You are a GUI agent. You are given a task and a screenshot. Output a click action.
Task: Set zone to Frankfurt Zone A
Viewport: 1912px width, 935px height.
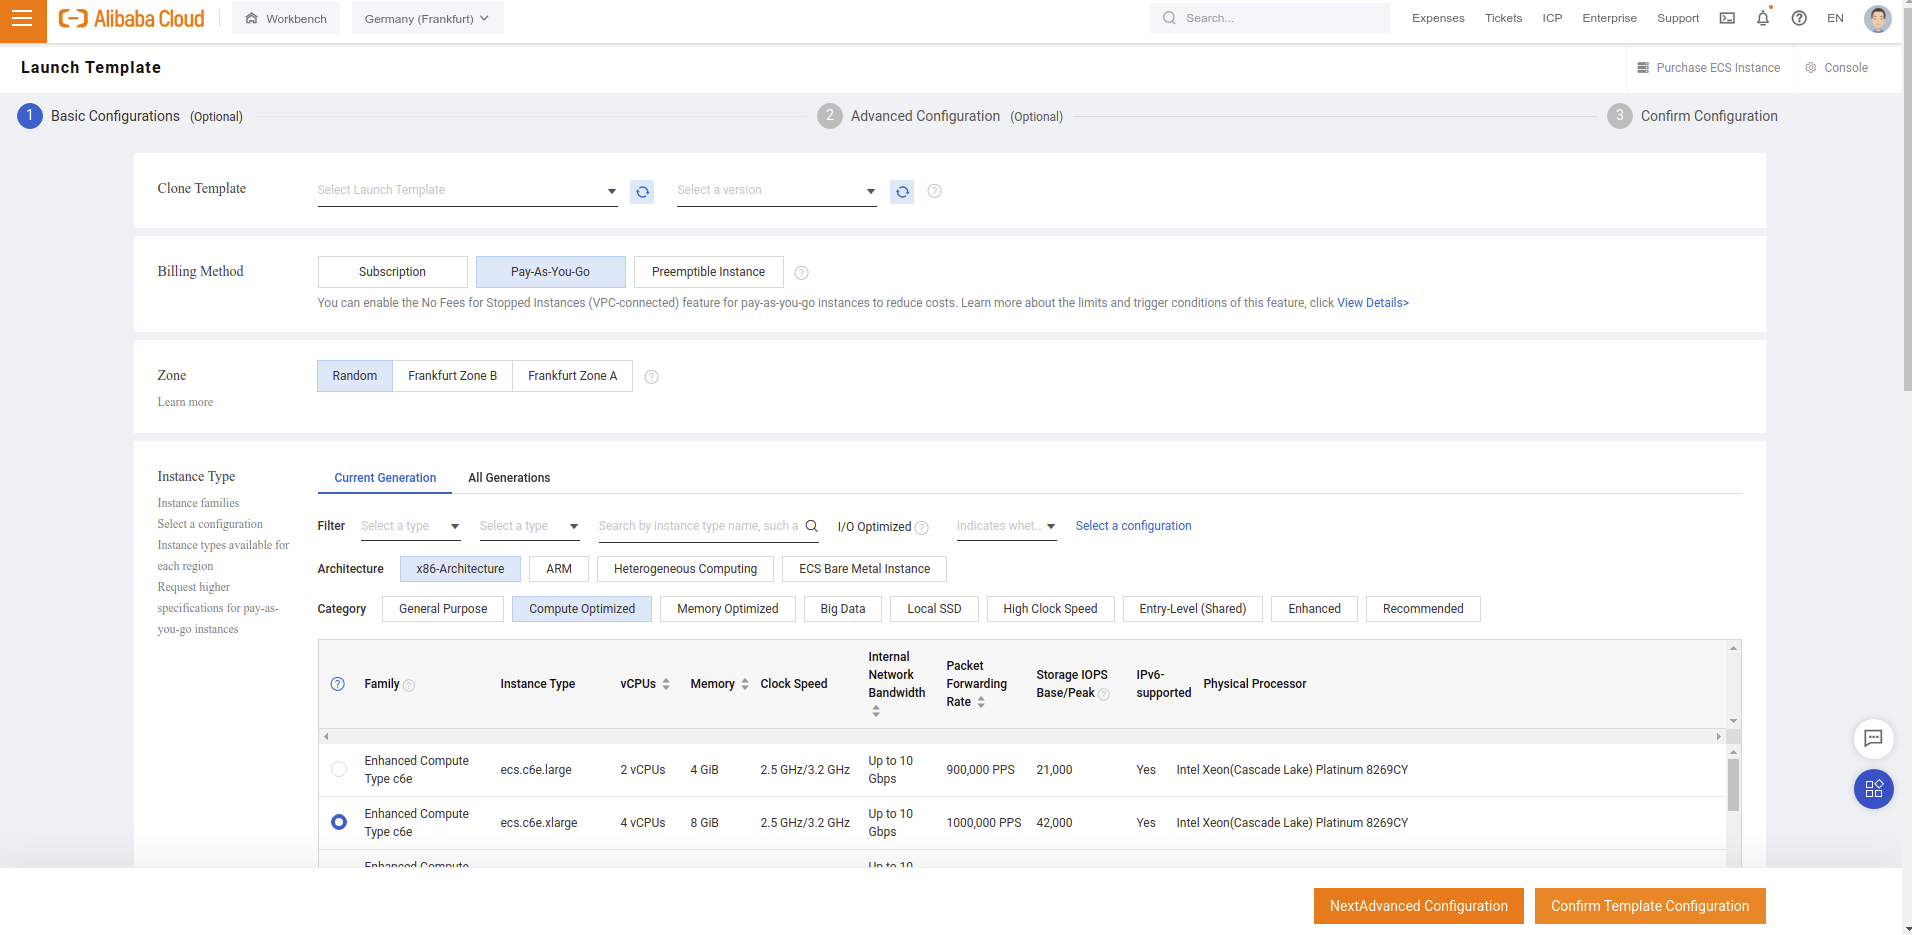572,376
